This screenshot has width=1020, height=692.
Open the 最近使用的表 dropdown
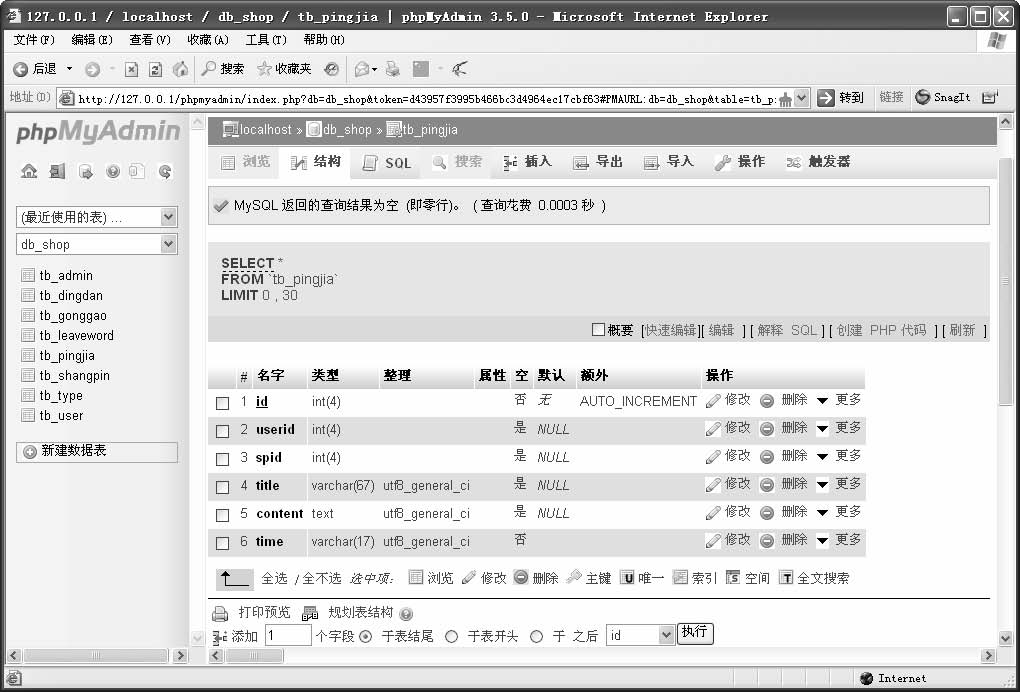96,217
